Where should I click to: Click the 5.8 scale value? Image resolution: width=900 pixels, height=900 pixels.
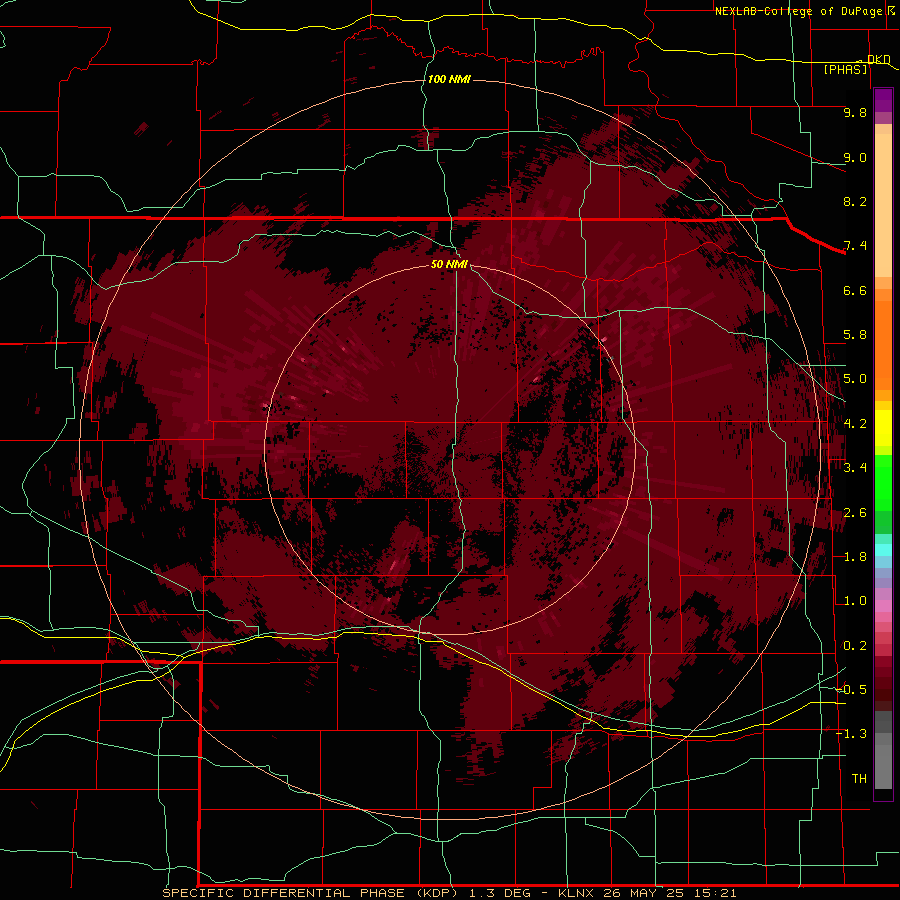pyautogui.click(x=855, y=335)
